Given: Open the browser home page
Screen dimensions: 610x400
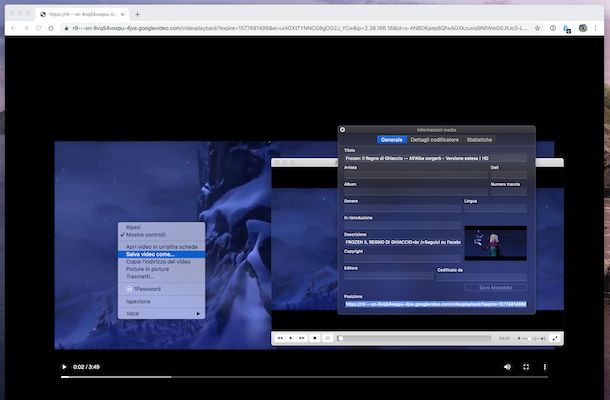Looking at the screenshot, I should tap(51, 28).
